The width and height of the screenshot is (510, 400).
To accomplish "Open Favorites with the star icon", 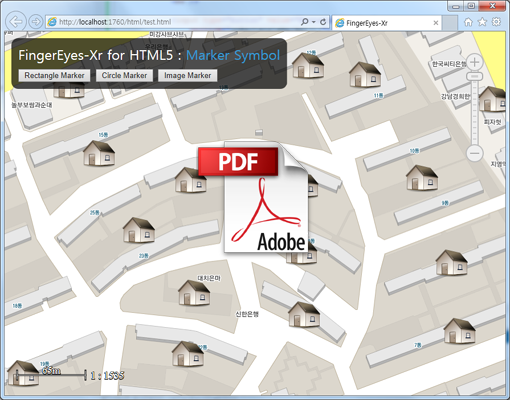I will point(482,22).
